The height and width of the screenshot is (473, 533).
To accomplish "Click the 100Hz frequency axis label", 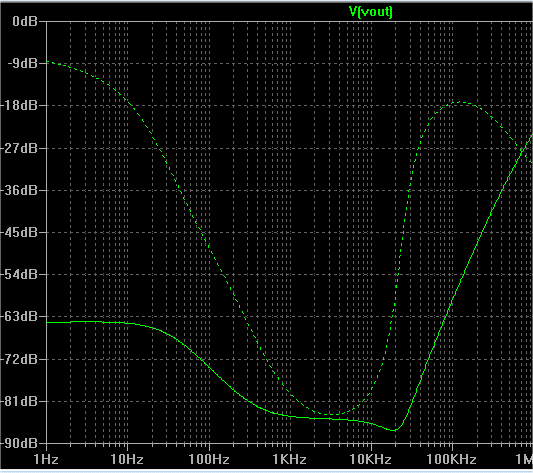I will [x=209, y=459].
